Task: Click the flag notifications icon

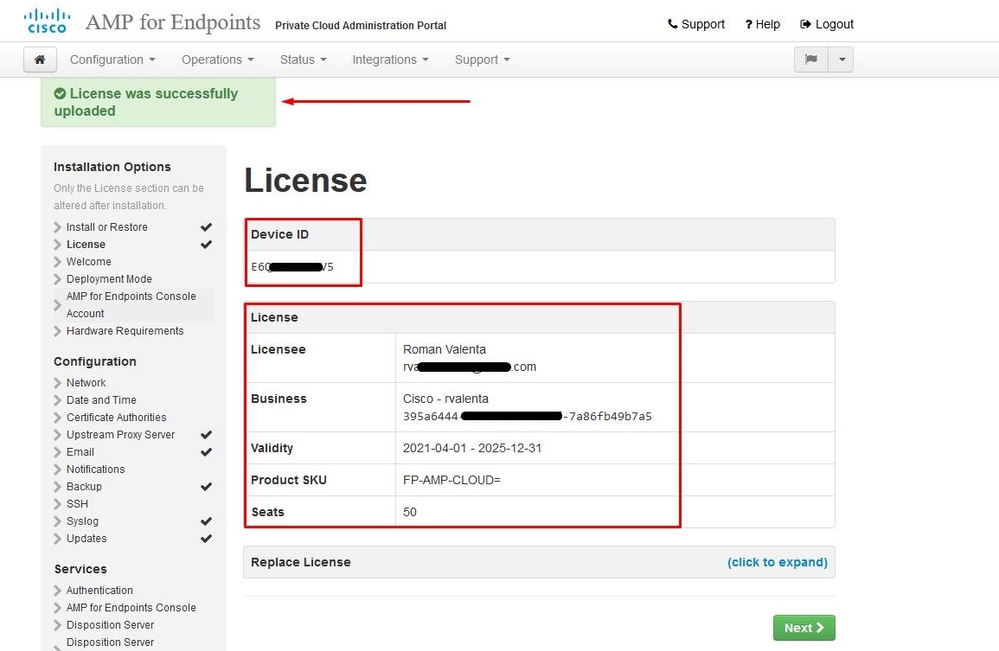Action: 811,60
